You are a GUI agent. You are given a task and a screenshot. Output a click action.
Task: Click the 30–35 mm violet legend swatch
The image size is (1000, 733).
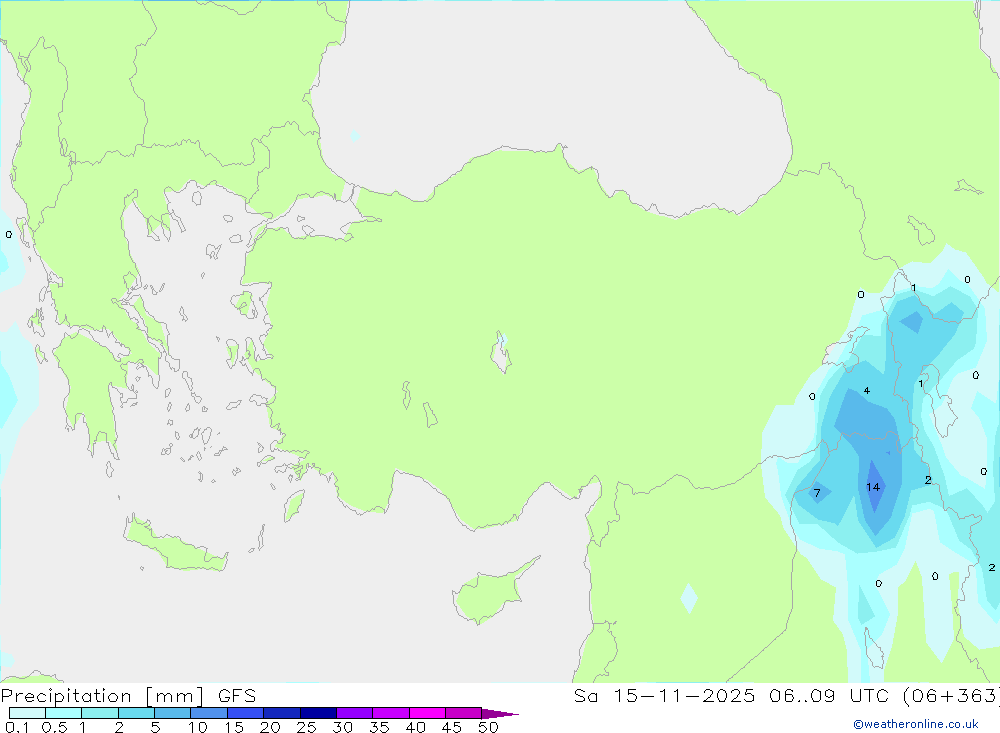pos(354,713)
